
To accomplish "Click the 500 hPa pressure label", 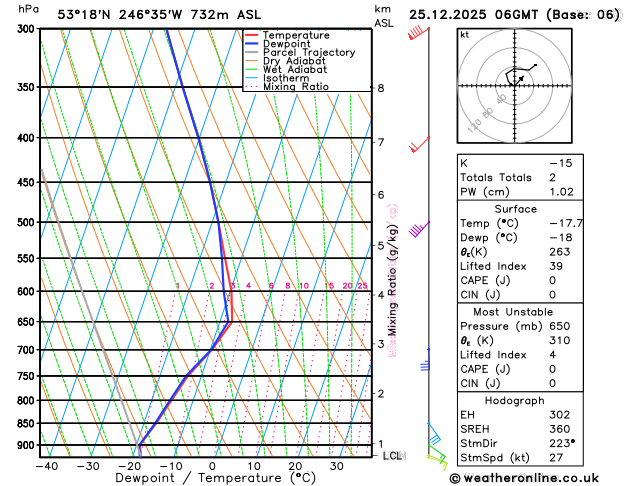I will click(26, 223).
